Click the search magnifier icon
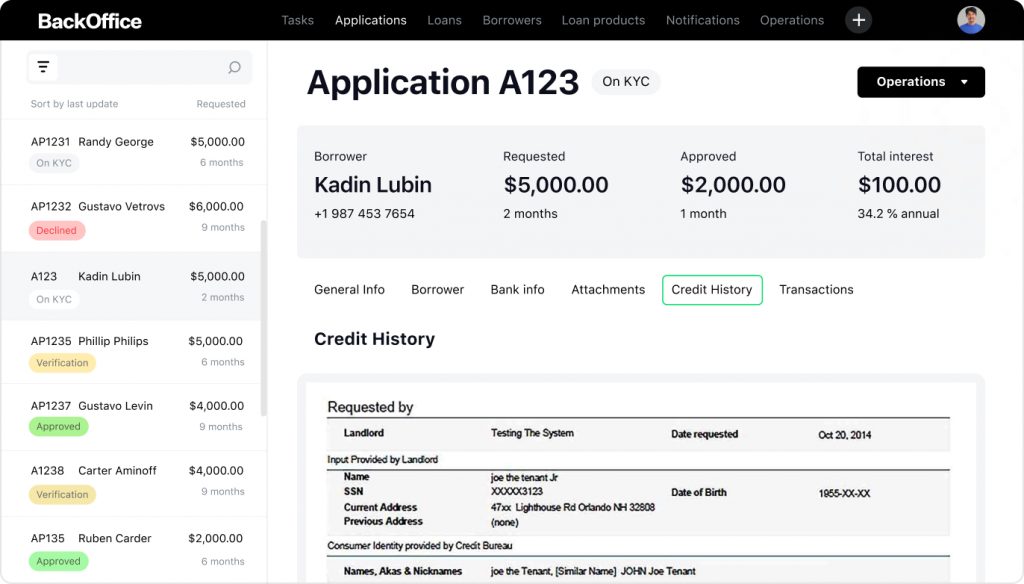Image resolution: width=1024 pixels, height=584 pixels. pos(234,67)
